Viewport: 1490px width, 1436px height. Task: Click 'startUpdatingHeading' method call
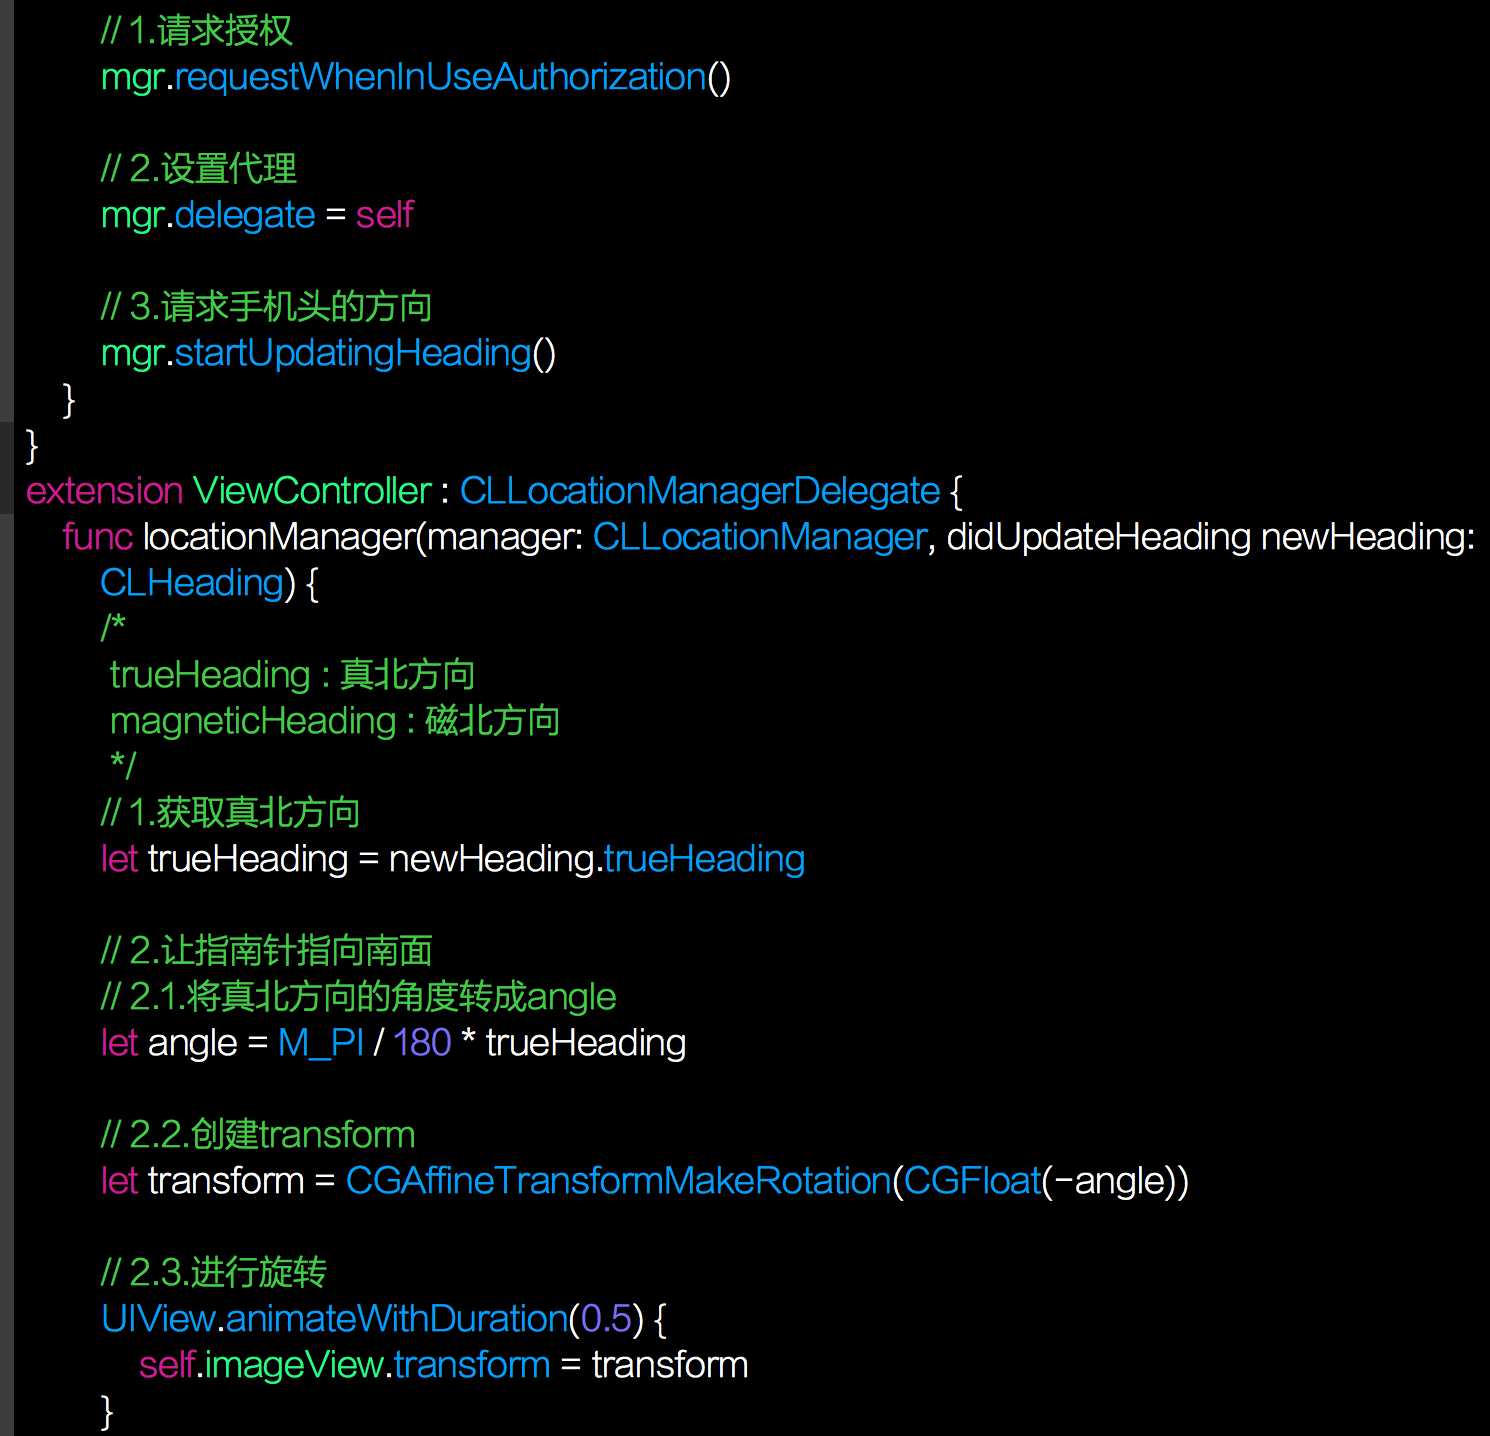(353, 353)
